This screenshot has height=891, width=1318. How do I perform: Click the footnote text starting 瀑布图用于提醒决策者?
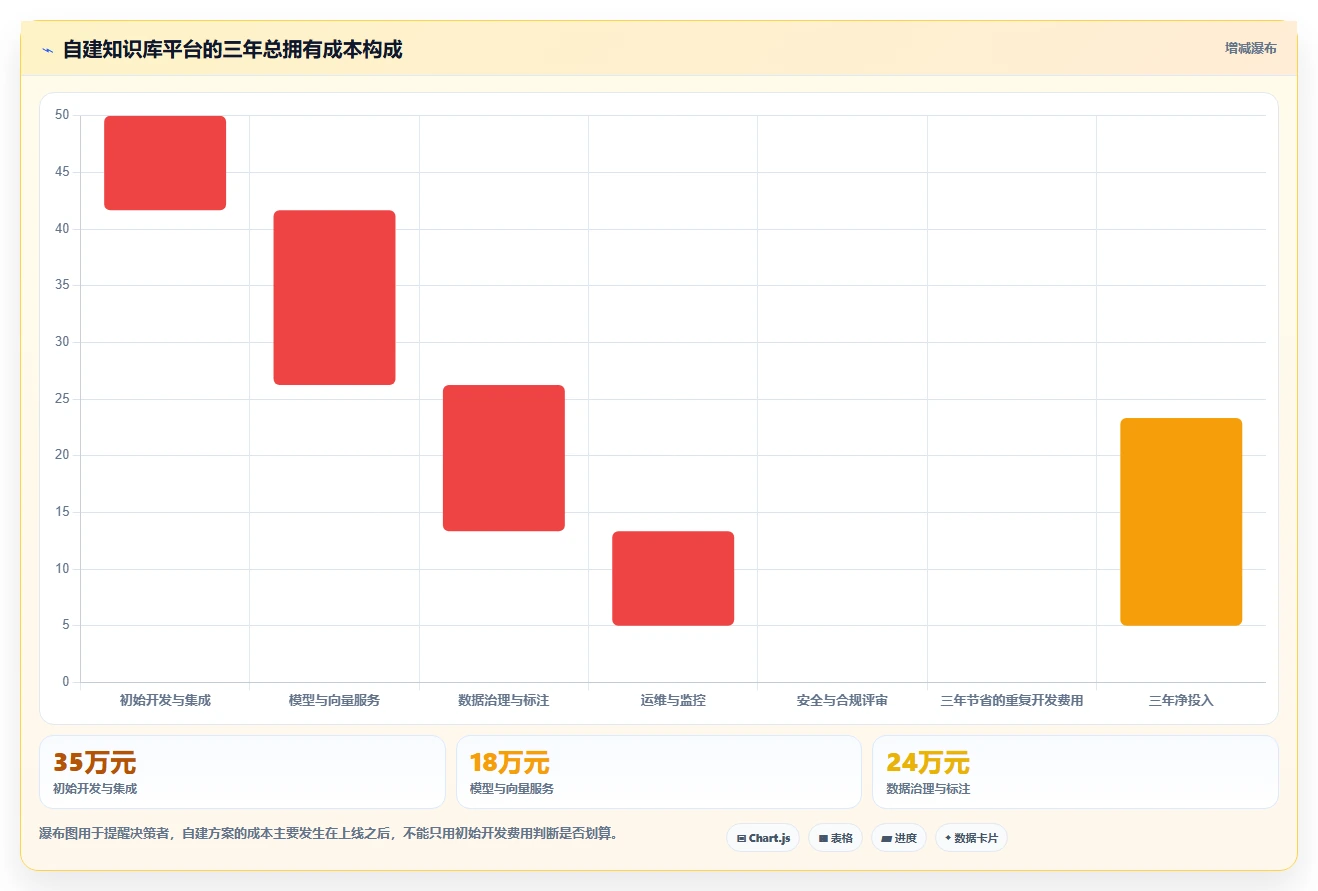tap(328, 833)
